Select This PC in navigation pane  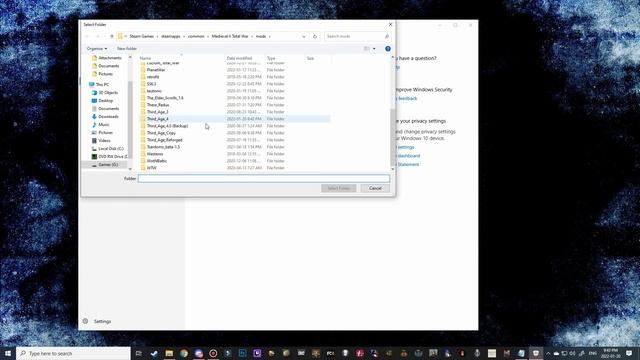click(x=102, y=84)
